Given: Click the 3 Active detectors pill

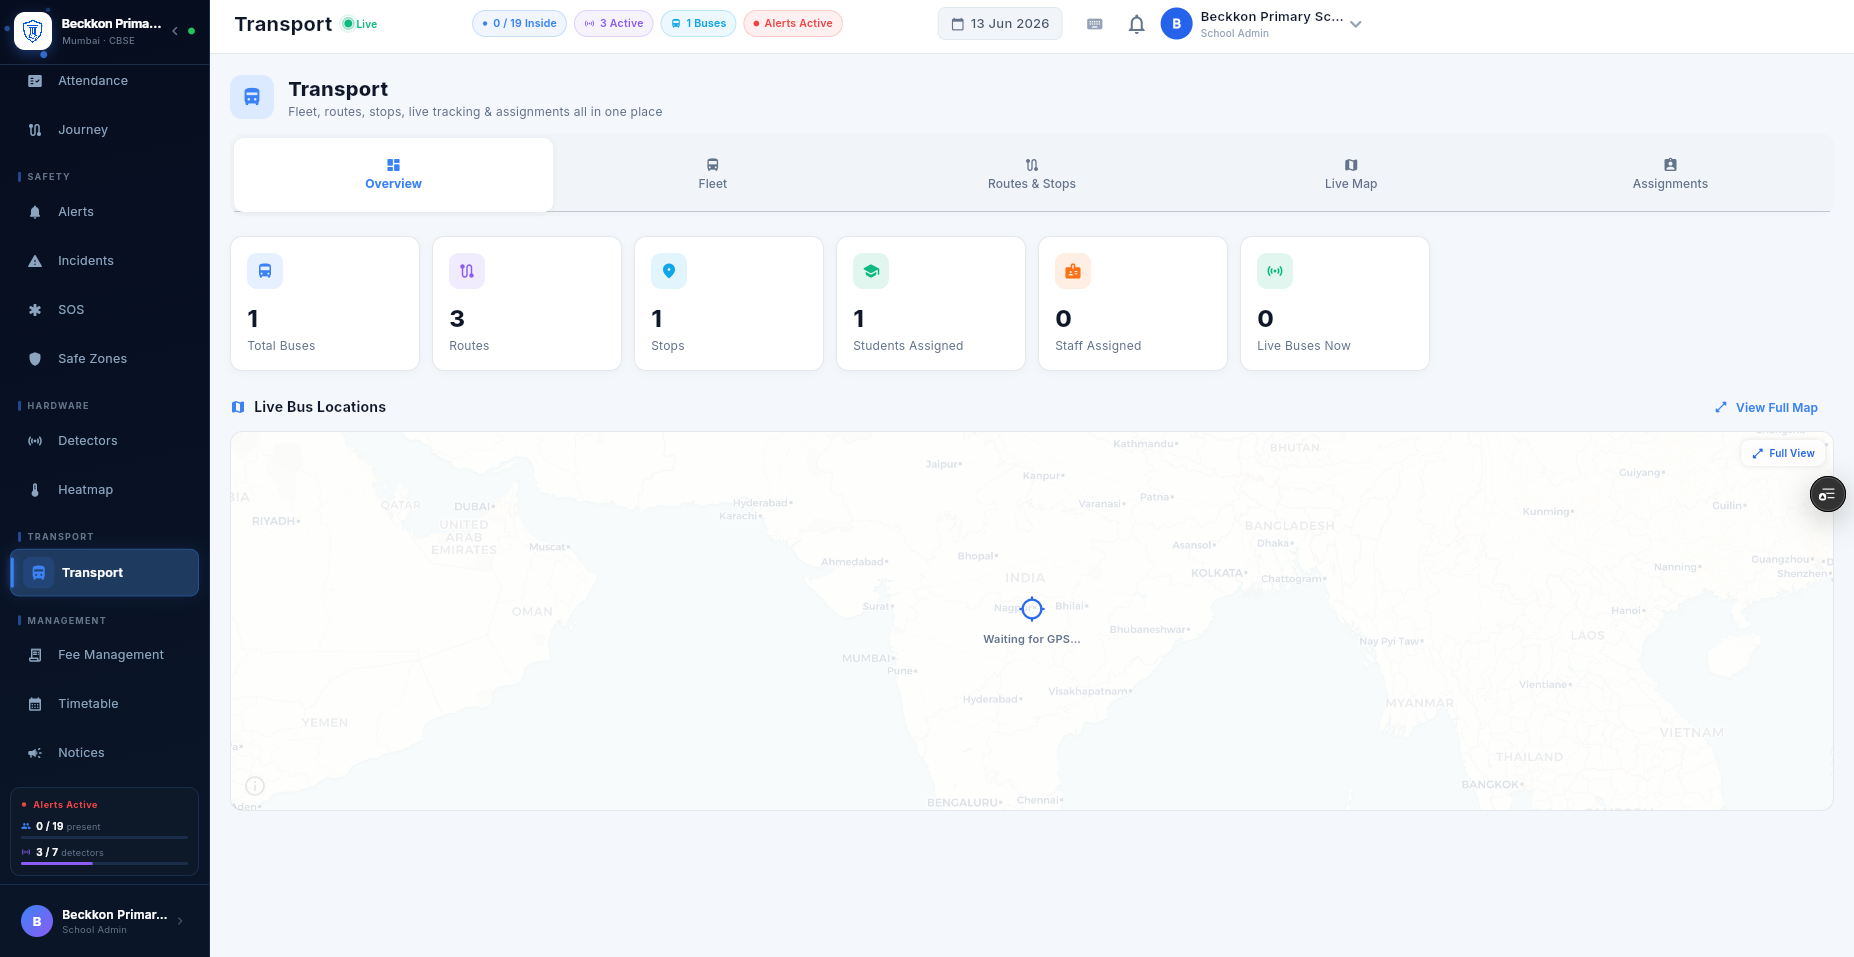Looking at the screenshot, I should click(614, 24).
